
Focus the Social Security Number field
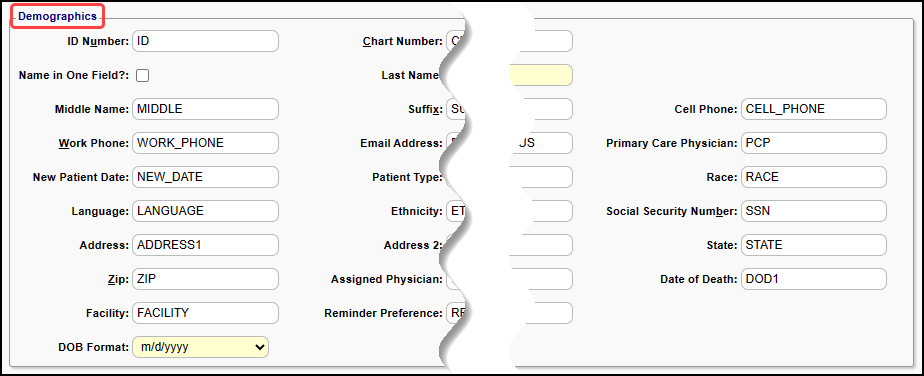(814, 211)
